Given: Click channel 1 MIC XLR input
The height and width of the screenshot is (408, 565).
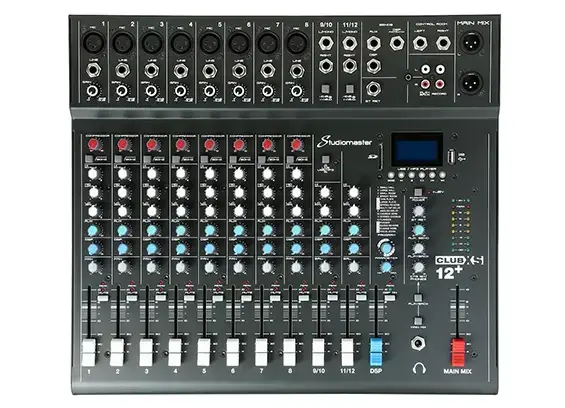Looking at the screenshot, I should tap(93, 43).
